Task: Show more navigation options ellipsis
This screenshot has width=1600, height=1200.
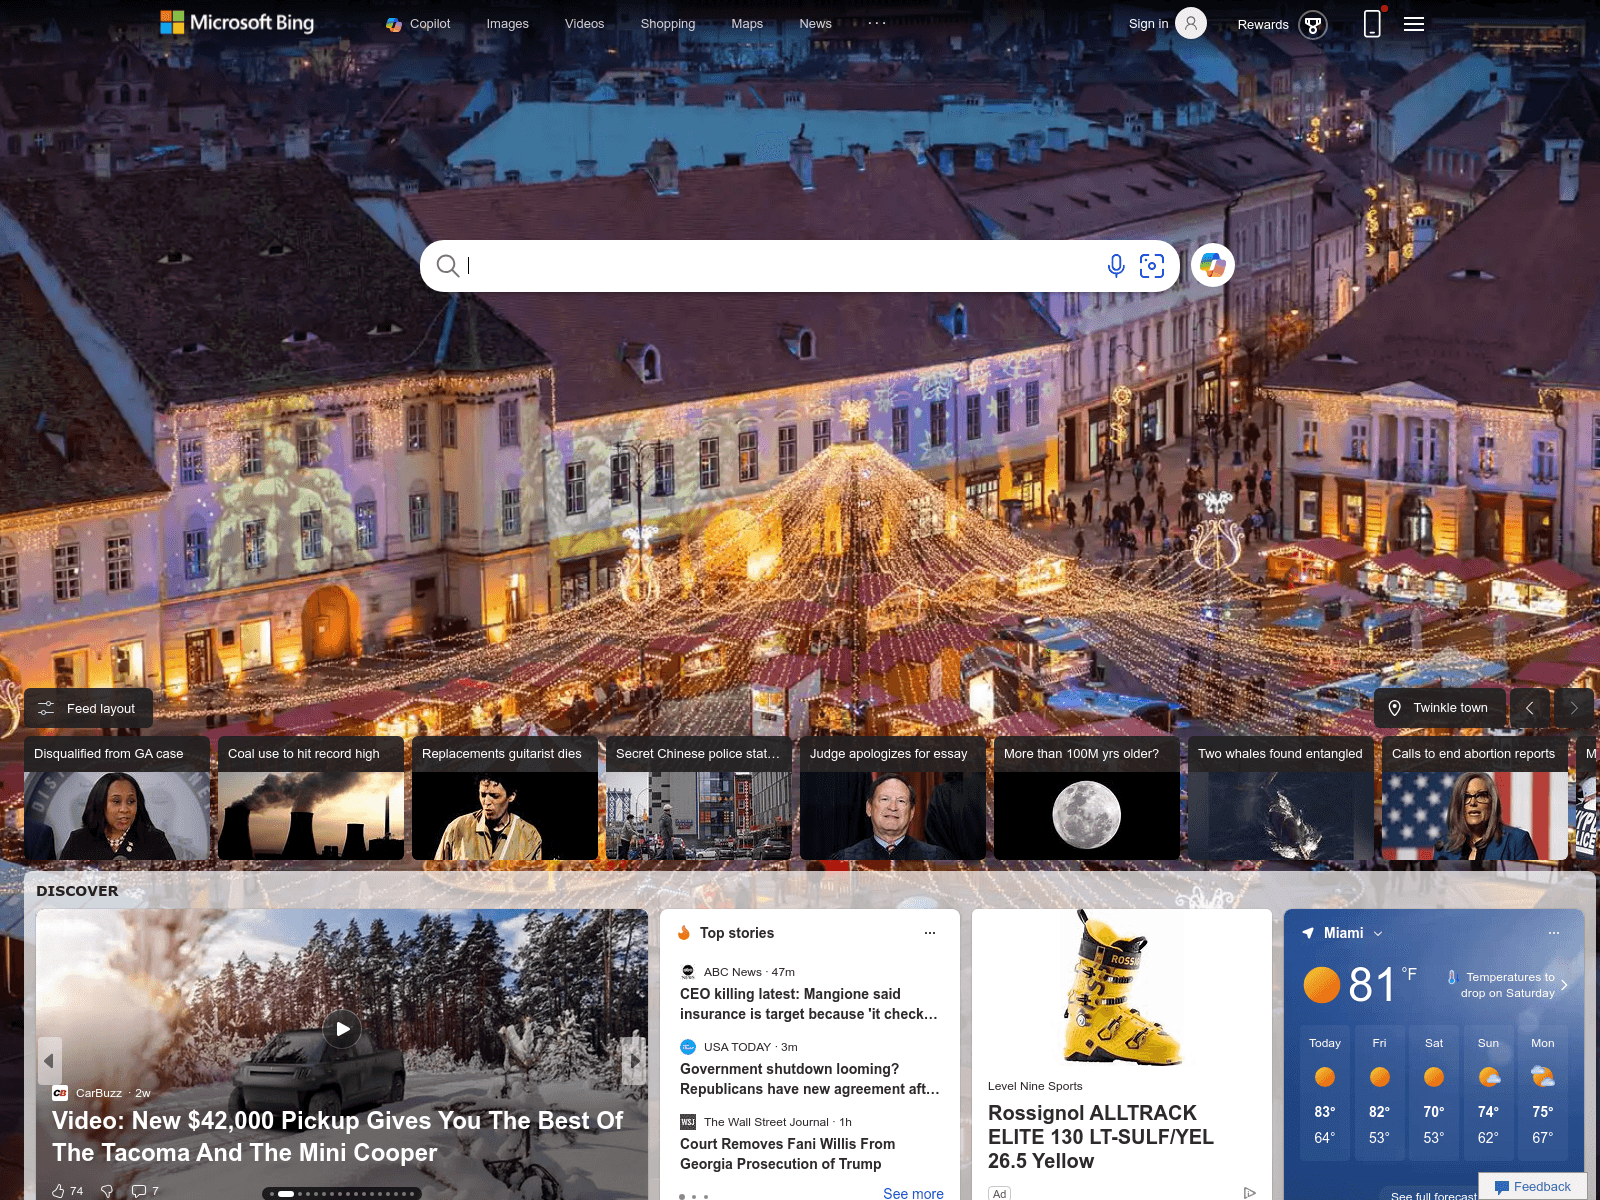Action: 877,23
